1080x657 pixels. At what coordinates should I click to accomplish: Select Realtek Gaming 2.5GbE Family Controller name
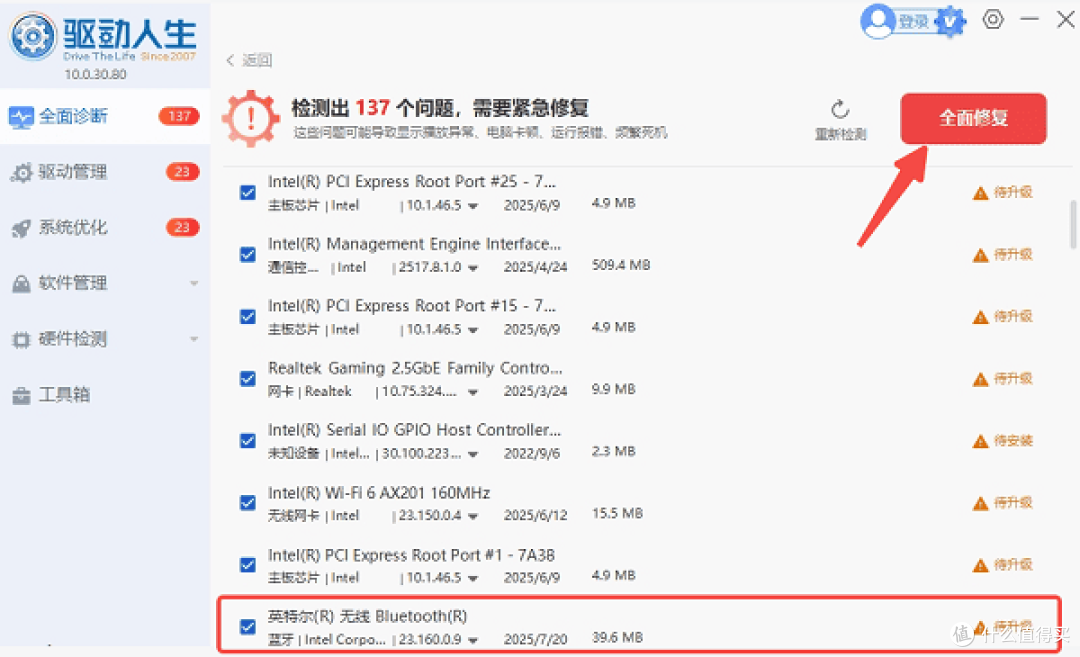coord(415,368)
